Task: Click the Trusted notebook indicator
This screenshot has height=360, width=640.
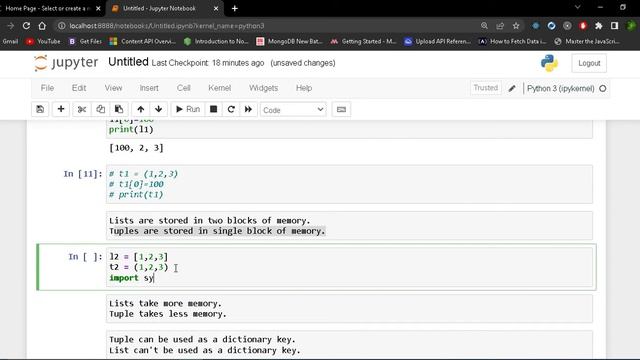Action: (486, 88)
